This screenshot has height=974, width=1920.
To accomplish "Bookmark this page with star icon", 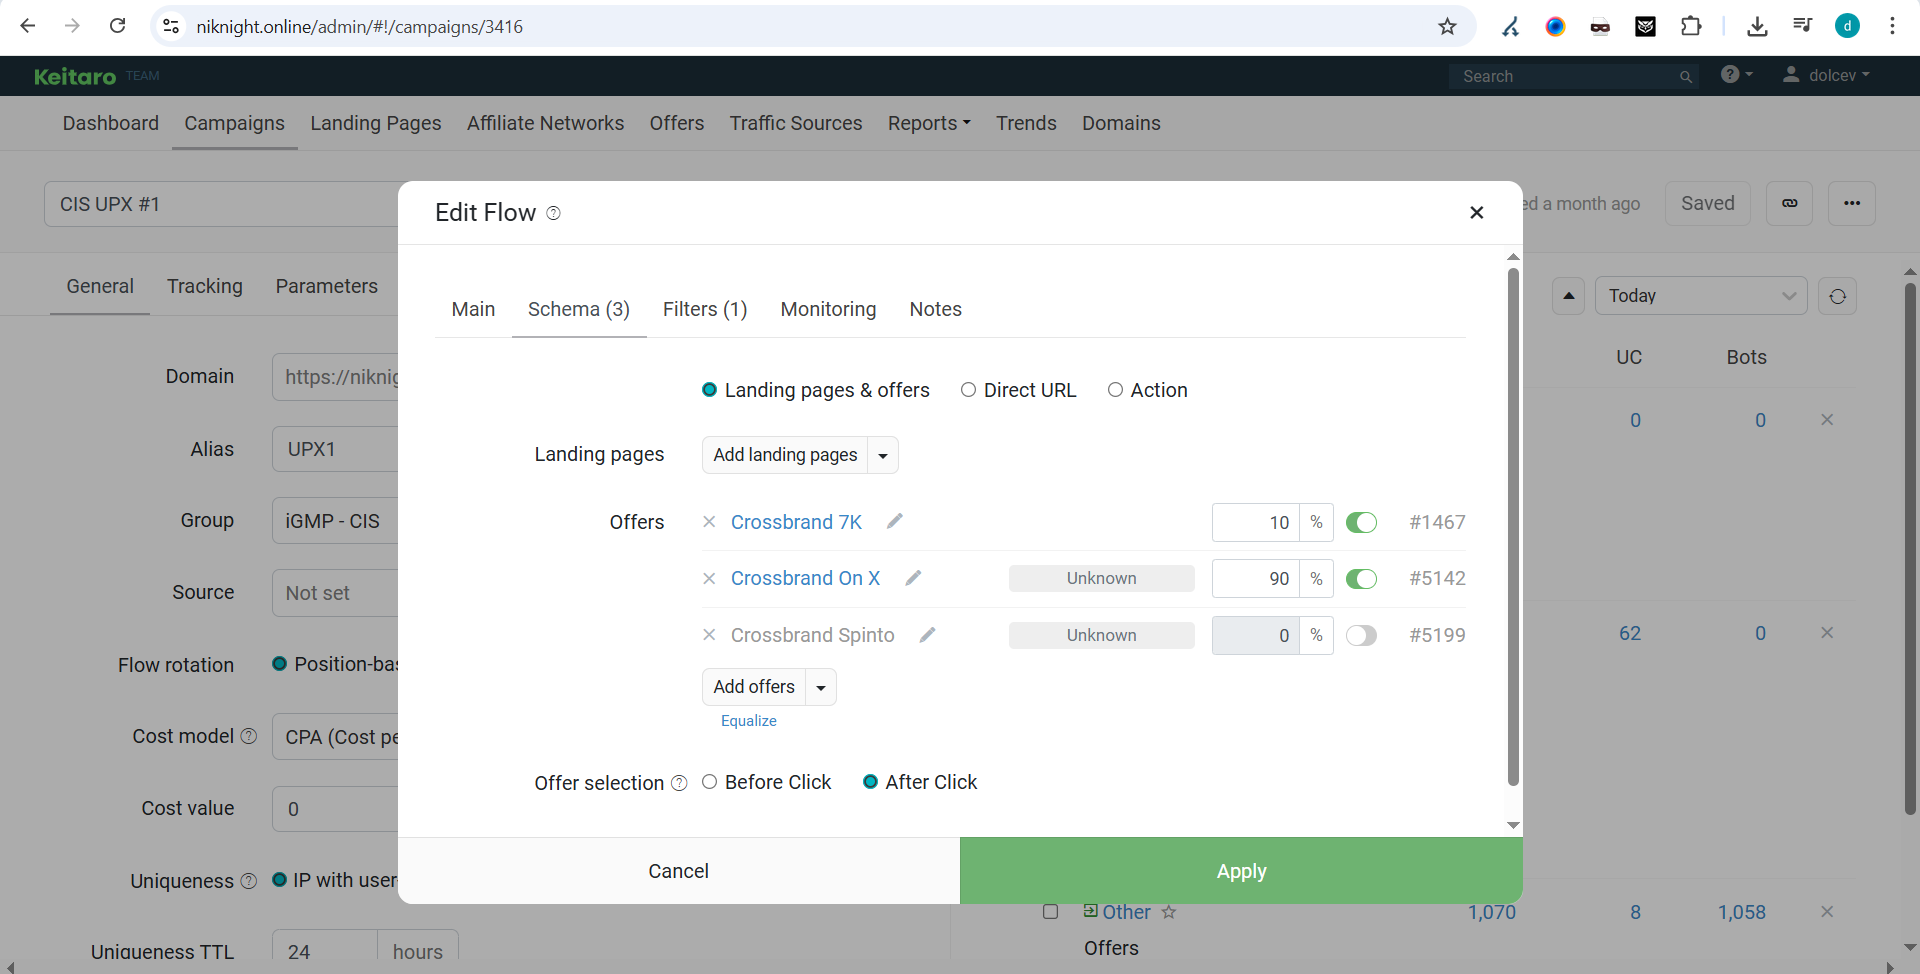I will (x=1447, y=27).
